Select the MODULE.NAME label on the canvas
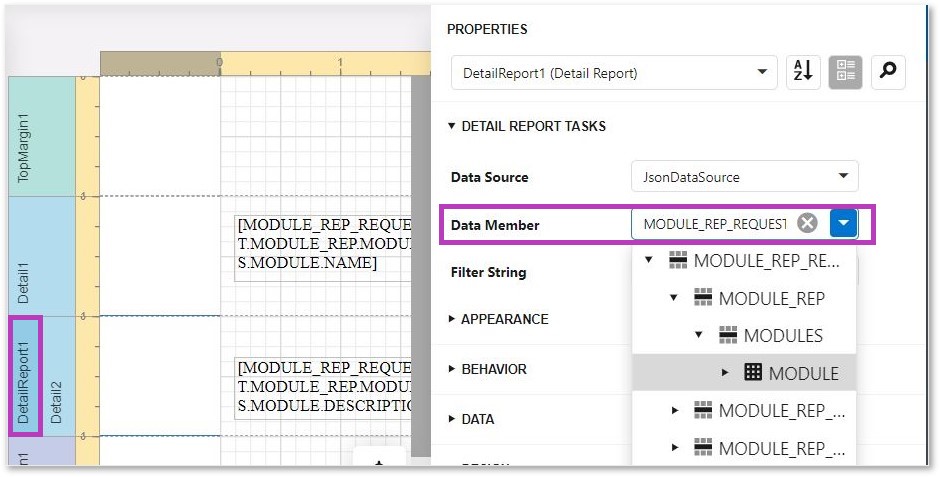 (323, 244)
